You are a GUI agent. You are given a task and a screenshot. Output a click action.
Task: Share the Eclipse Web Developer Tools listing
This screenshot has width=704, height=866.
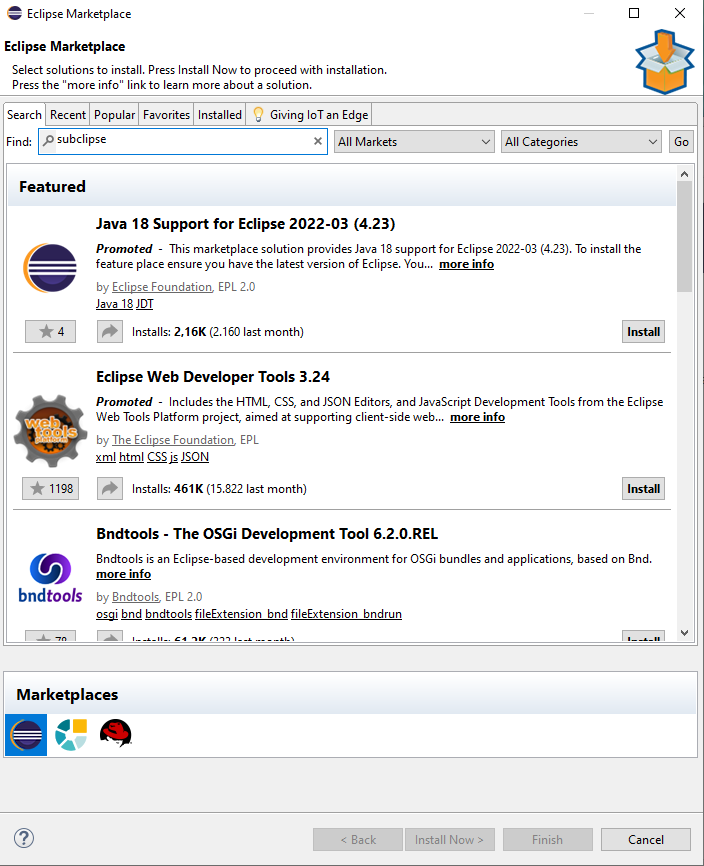[x=110, y=488]
